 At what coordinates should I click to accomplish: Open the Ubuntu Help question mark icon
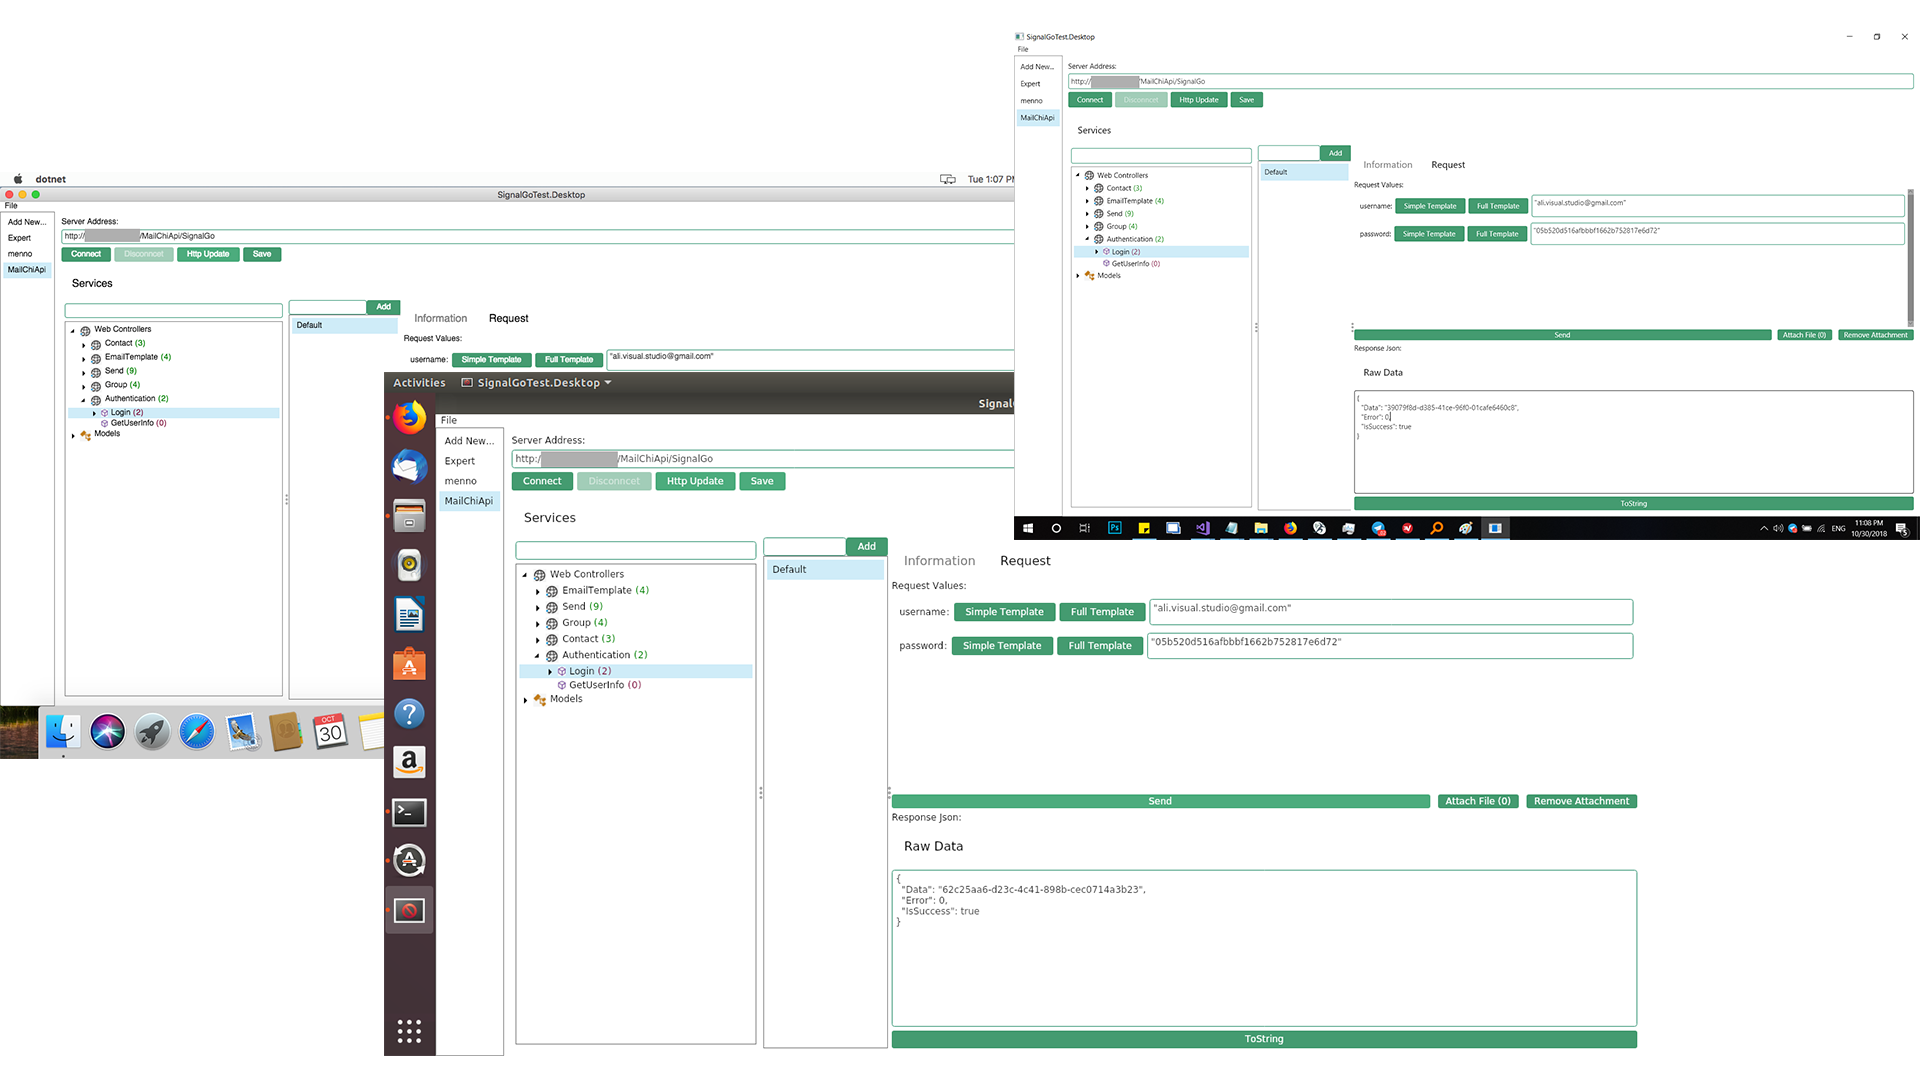tap(409, 714)
